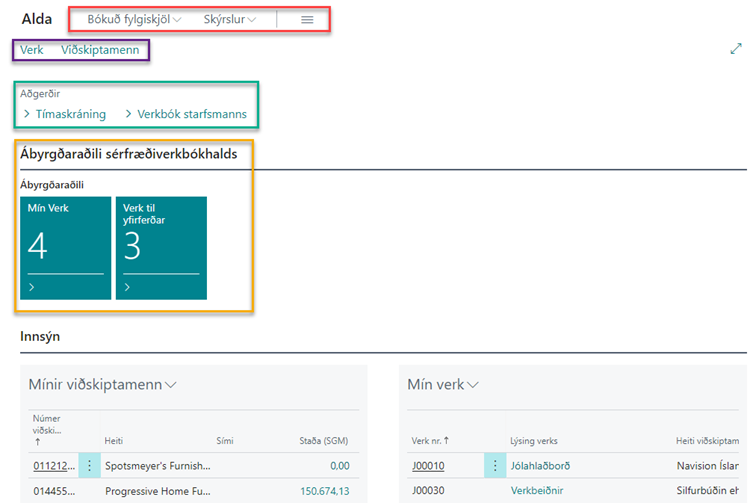Click the expand page arrows icon
The height and width of the screenshot is (503, 750).
tap(736, 49)
